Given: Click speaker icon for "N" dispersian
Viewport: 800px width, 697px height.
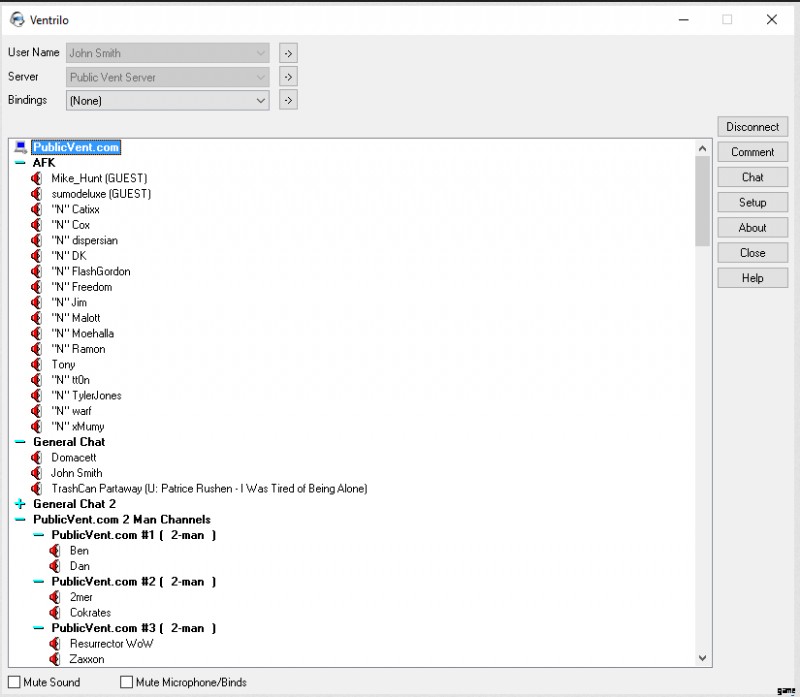Looking at the screenshot, I should pos(36,240).
